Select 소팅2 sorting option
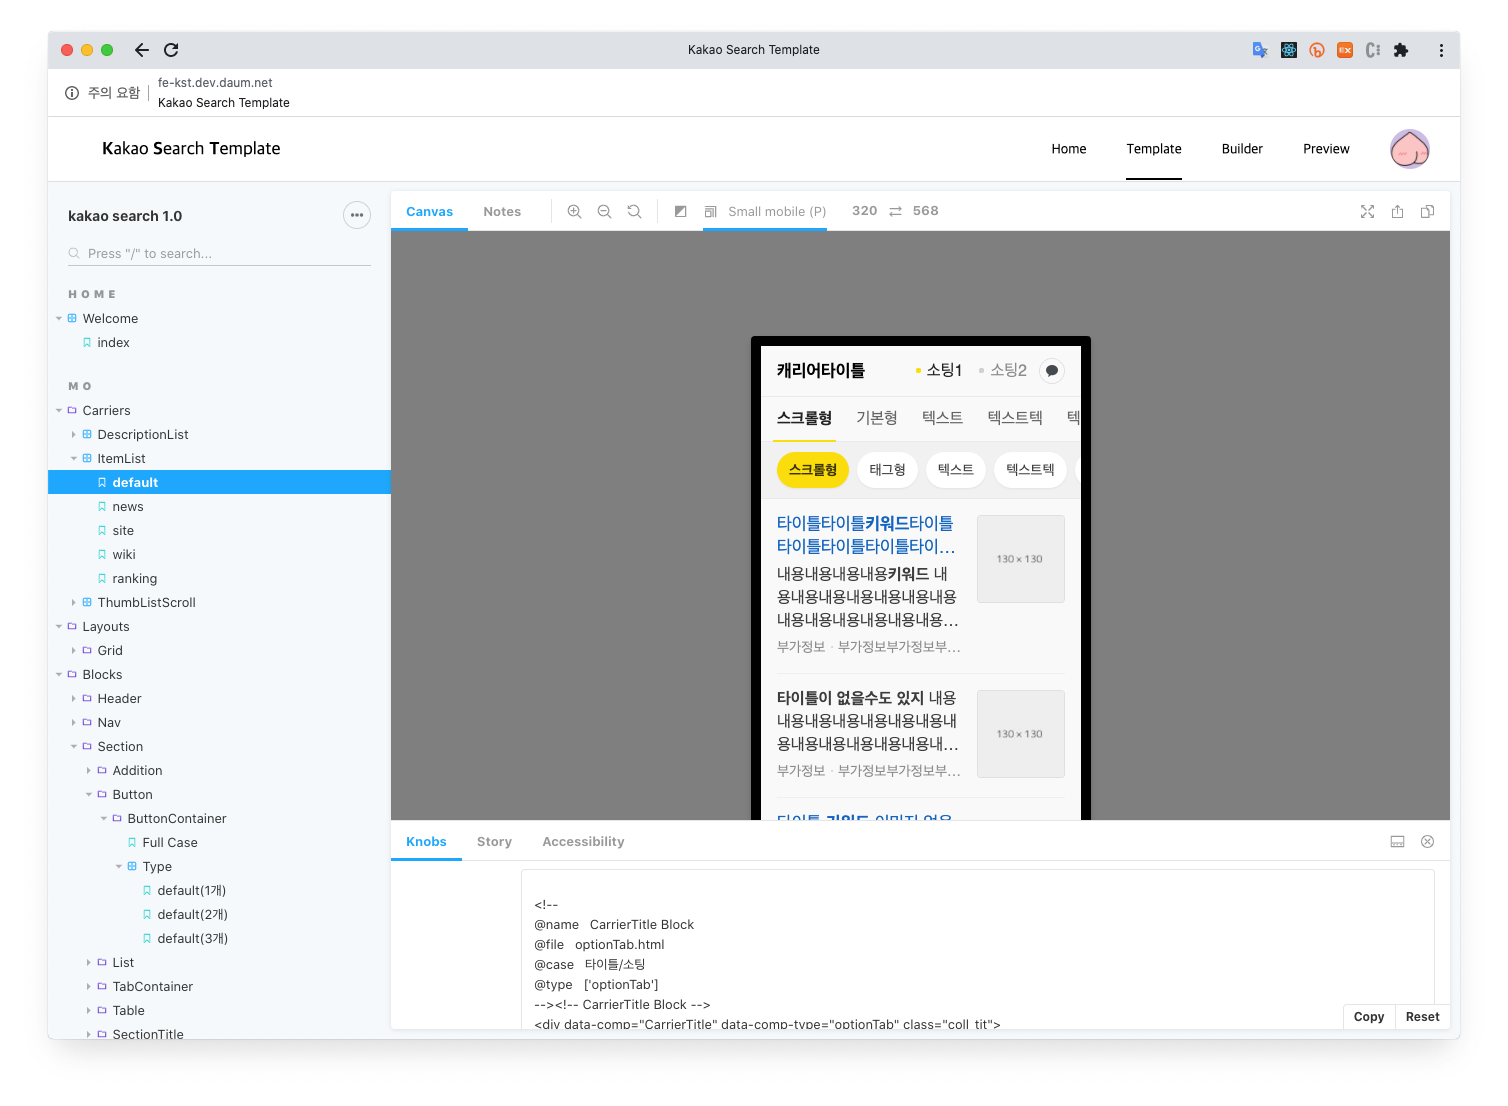 click(1003, 371)
